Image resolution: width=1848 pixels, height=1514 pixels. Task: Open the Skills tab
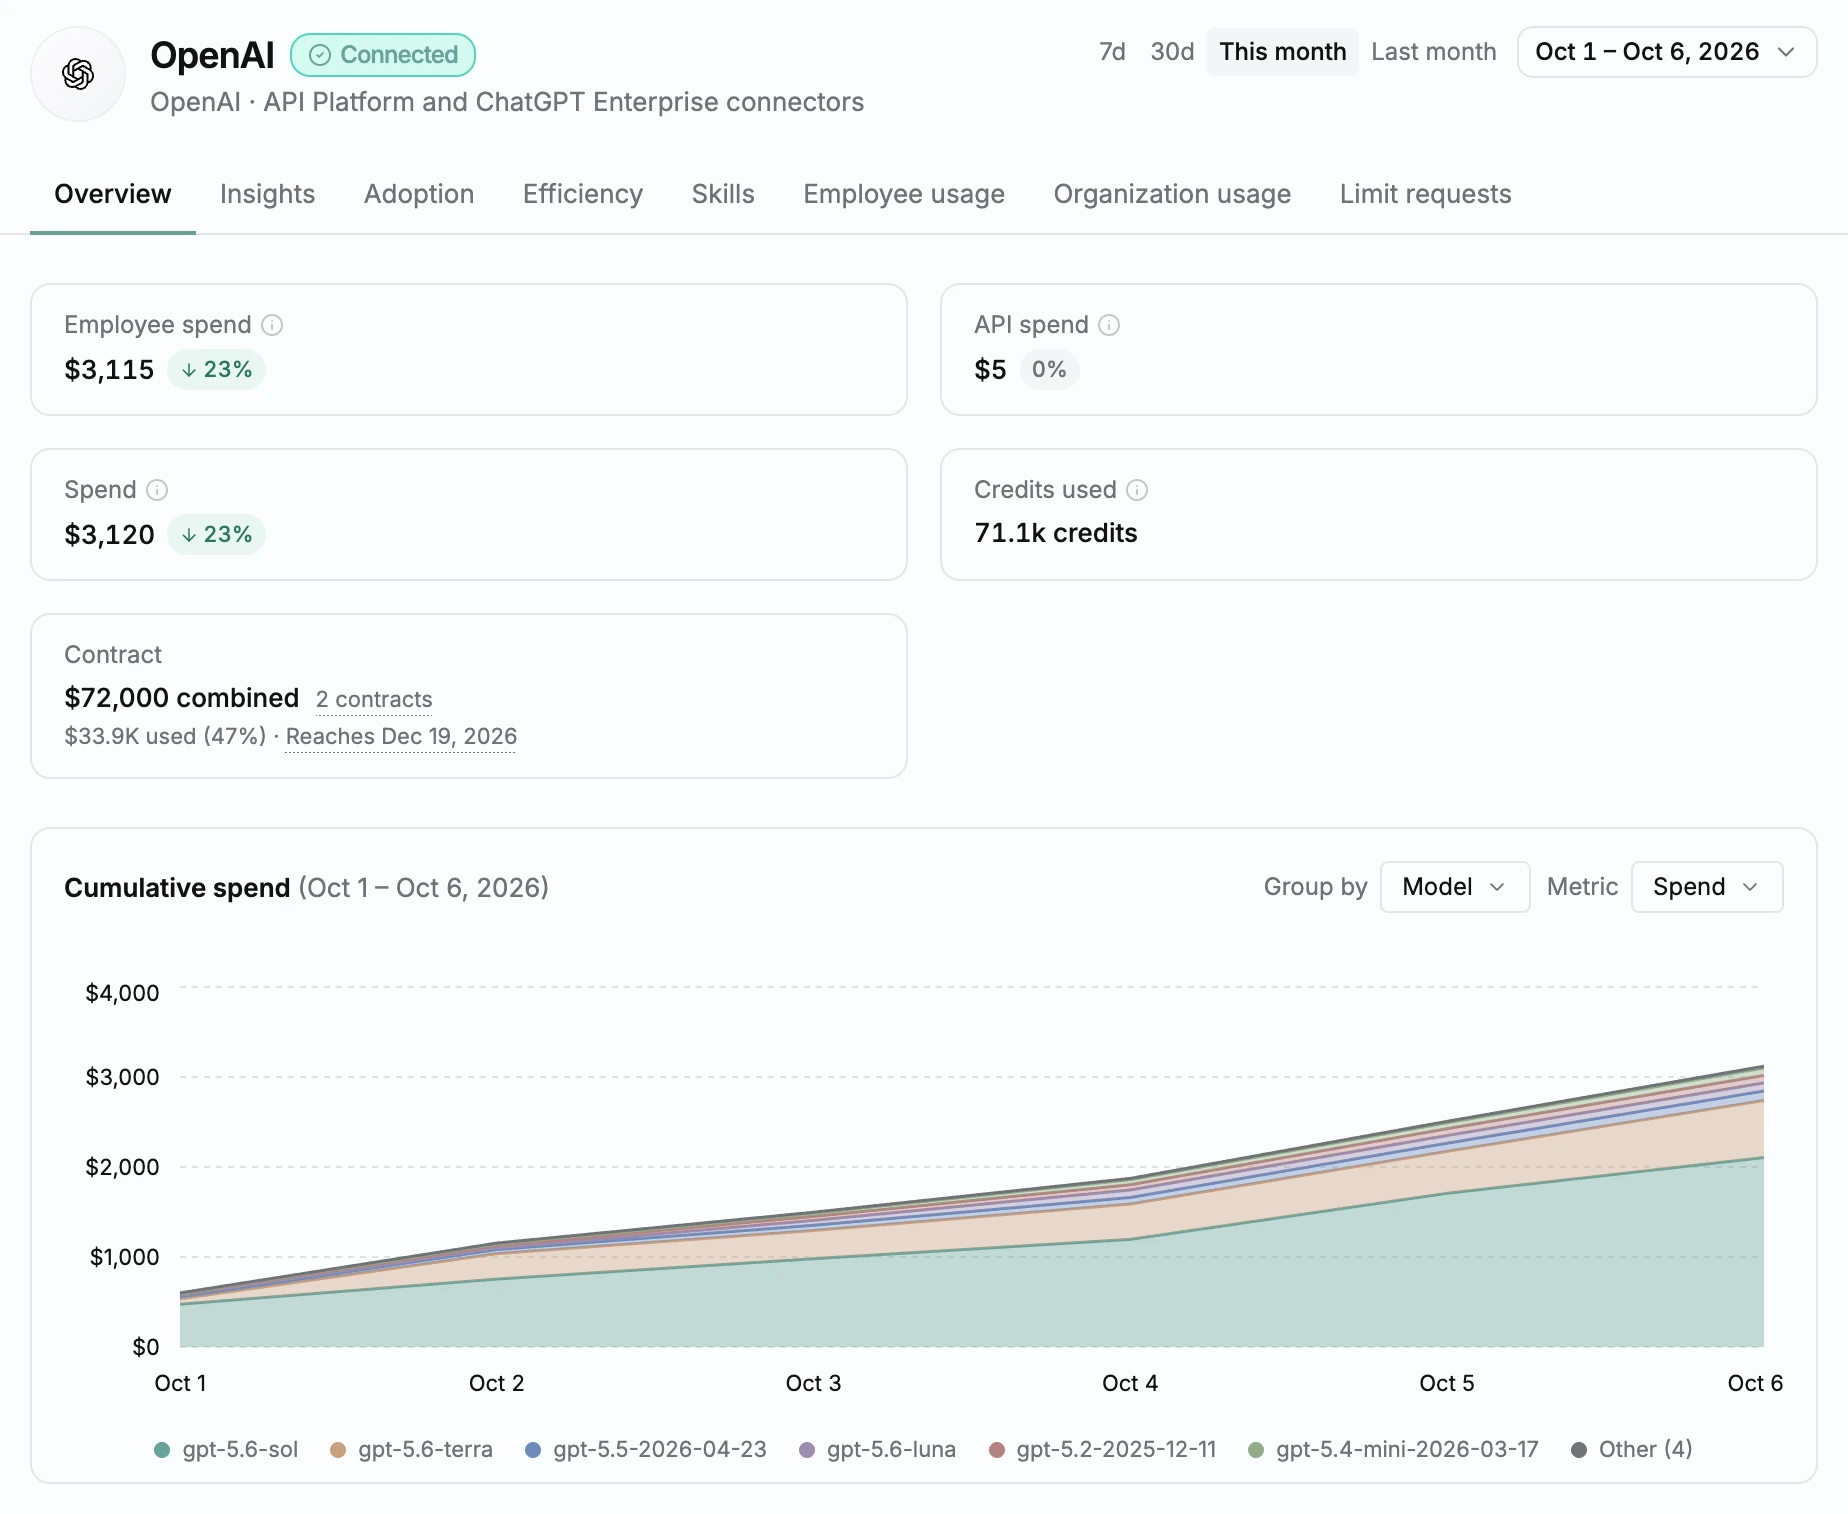pos(723,194)
